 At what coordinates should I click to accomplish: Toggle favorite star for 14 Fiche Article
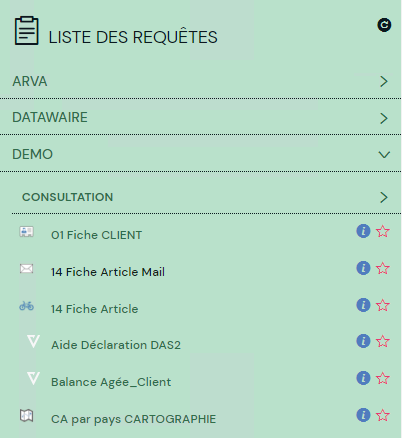tap(383, 305)
